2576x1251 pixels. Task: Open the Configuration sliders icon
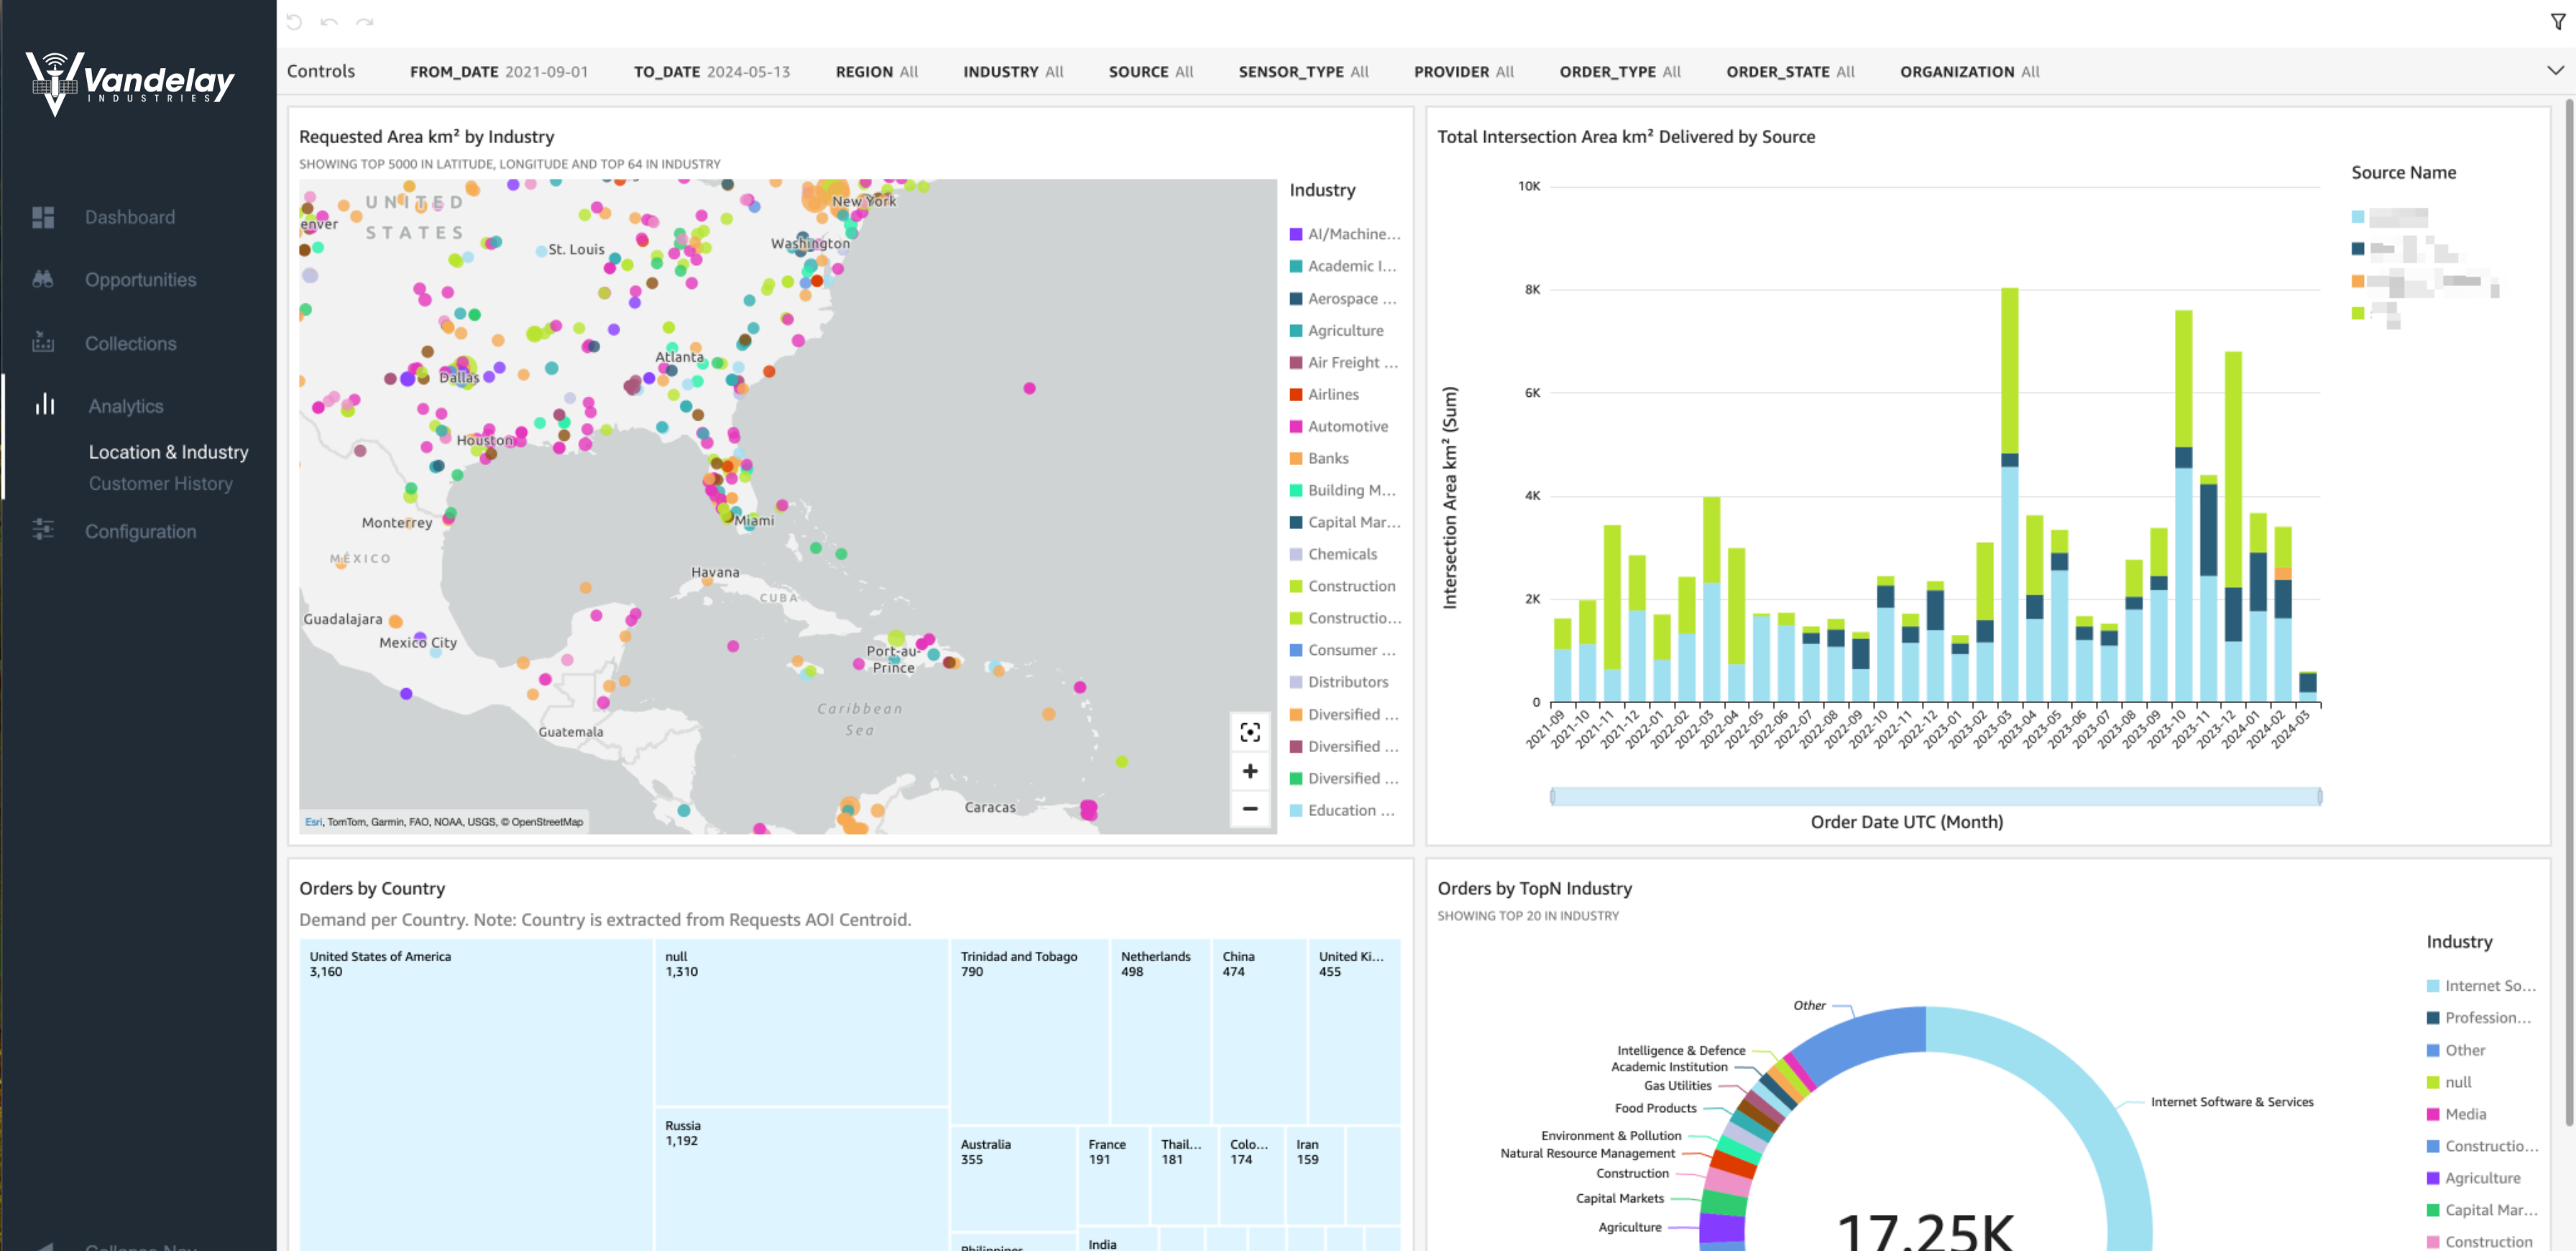coord(43,531)
